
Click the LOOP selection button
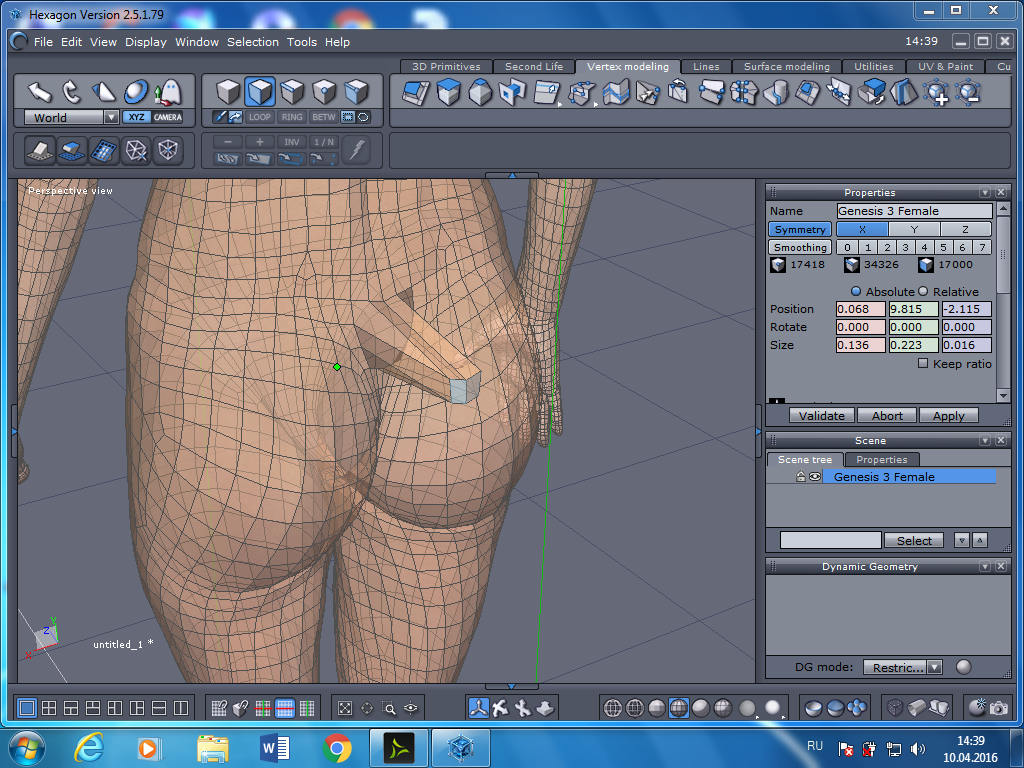pos(260,117)
